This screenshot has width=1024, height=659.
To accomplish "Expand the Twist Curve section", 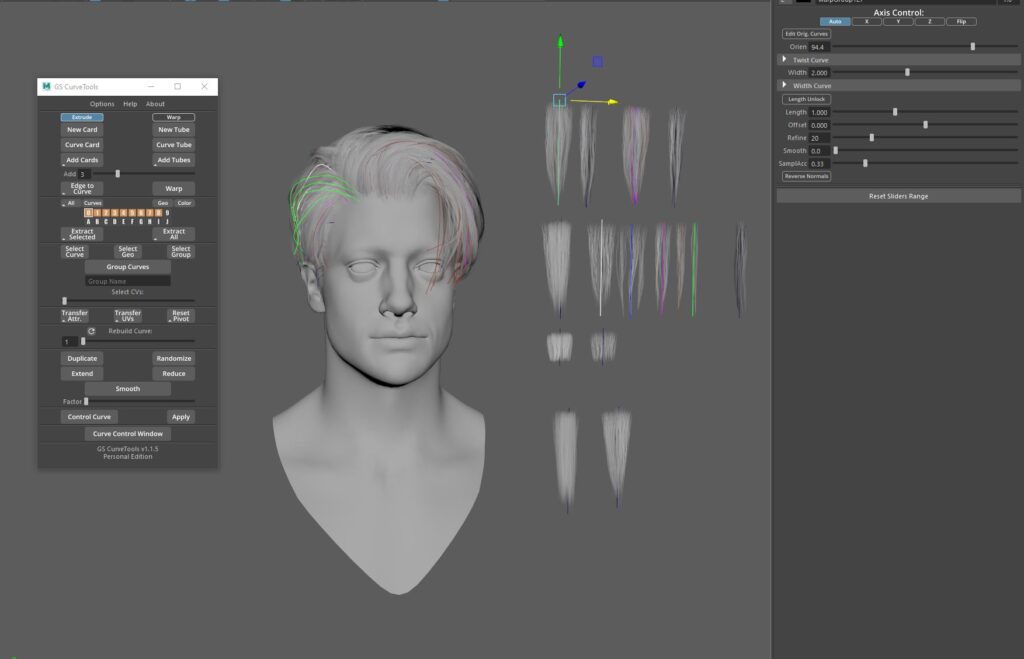I will pyautogui.click(x=784, y=60).
